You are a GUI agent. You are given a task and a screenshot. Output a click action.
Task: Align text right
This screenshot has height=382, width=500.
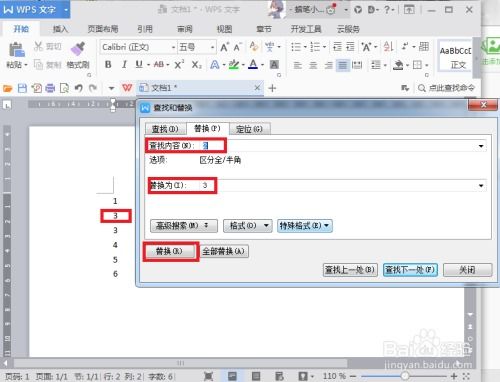point(328,65)
